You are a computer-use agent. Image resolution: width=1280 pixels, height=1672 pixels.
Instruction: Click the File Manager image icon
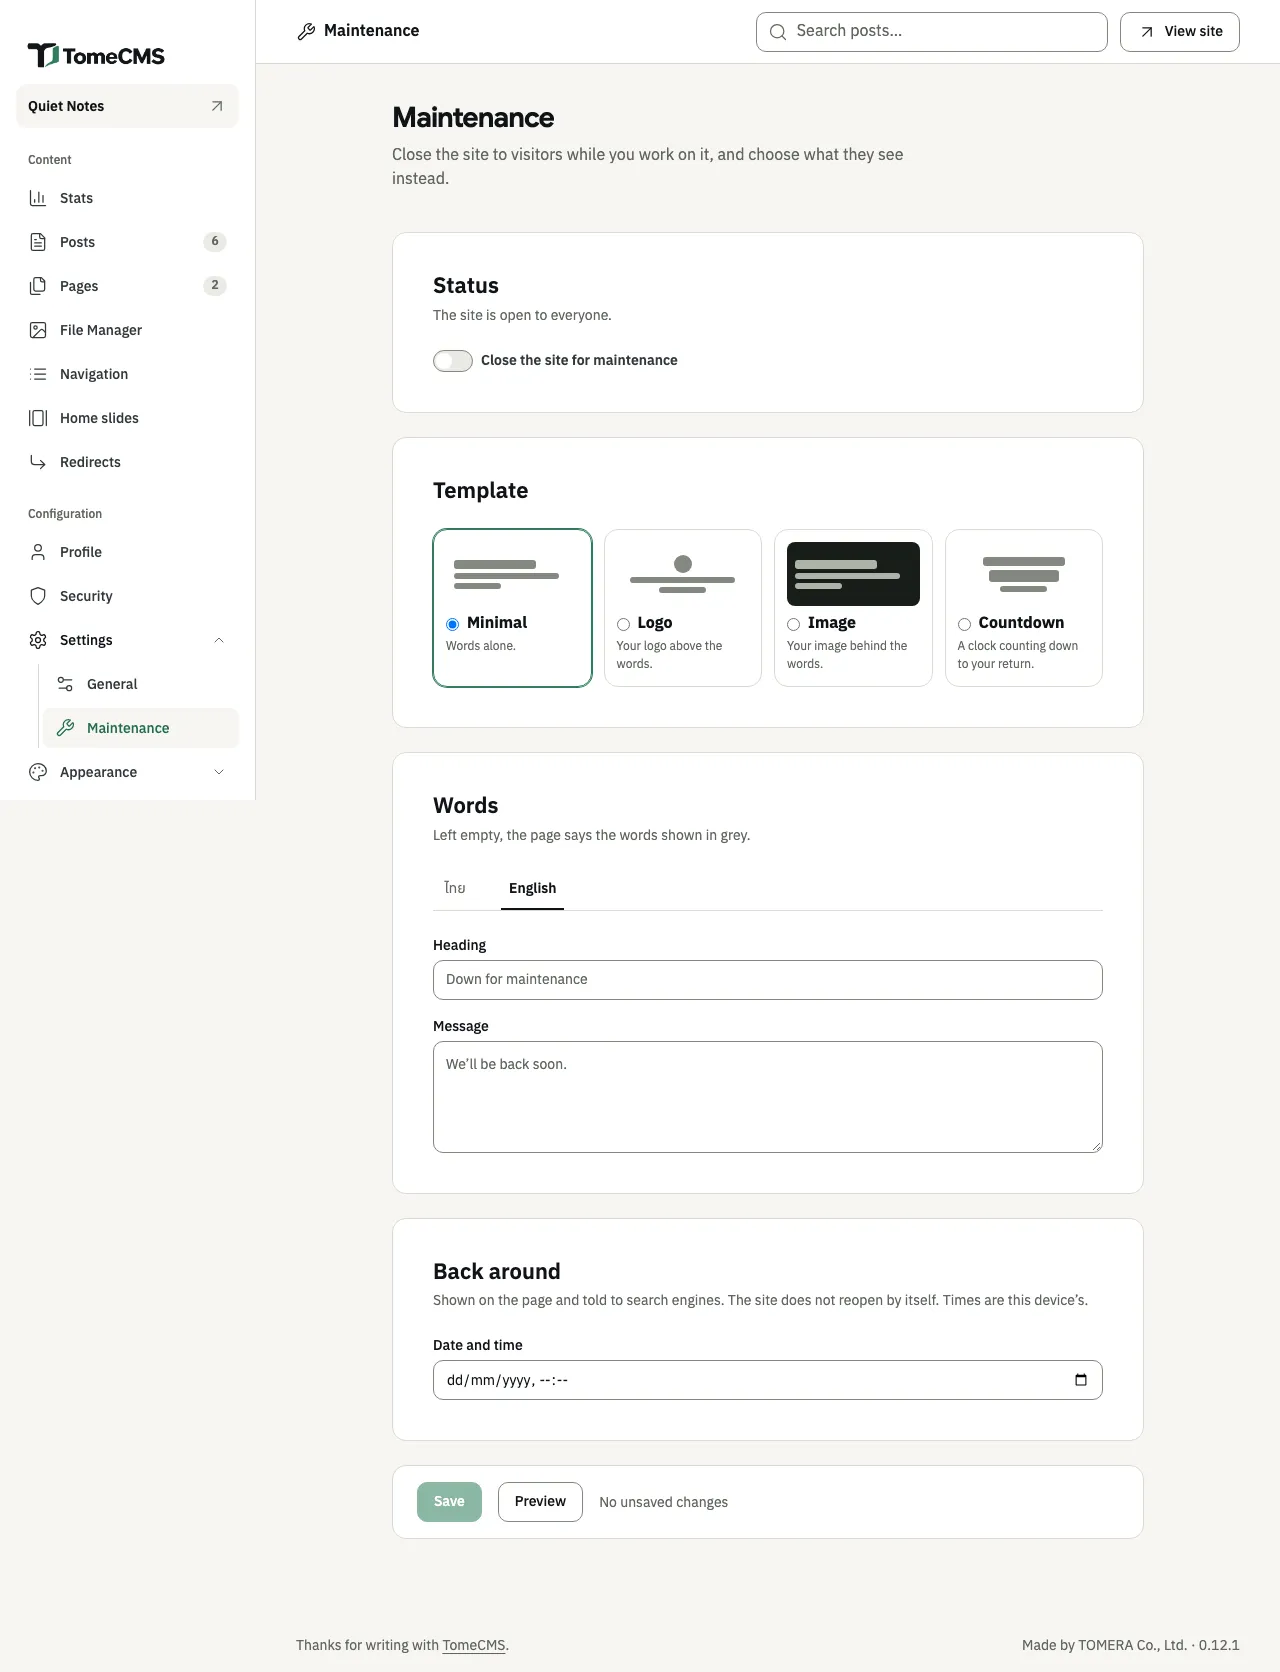tap(38, 330)
